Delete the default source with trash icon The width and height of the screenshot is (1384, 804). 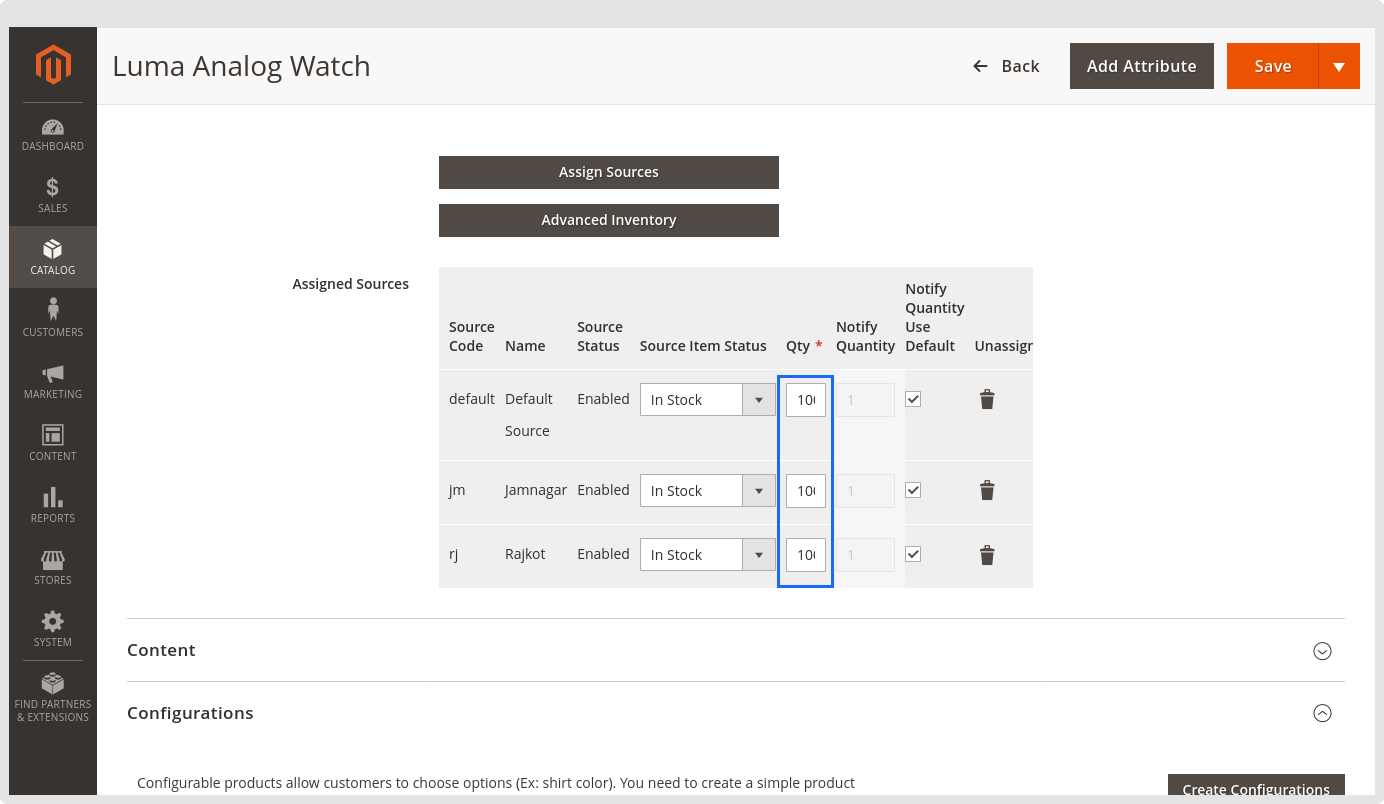pyautogui.click(x=987, y=400)
